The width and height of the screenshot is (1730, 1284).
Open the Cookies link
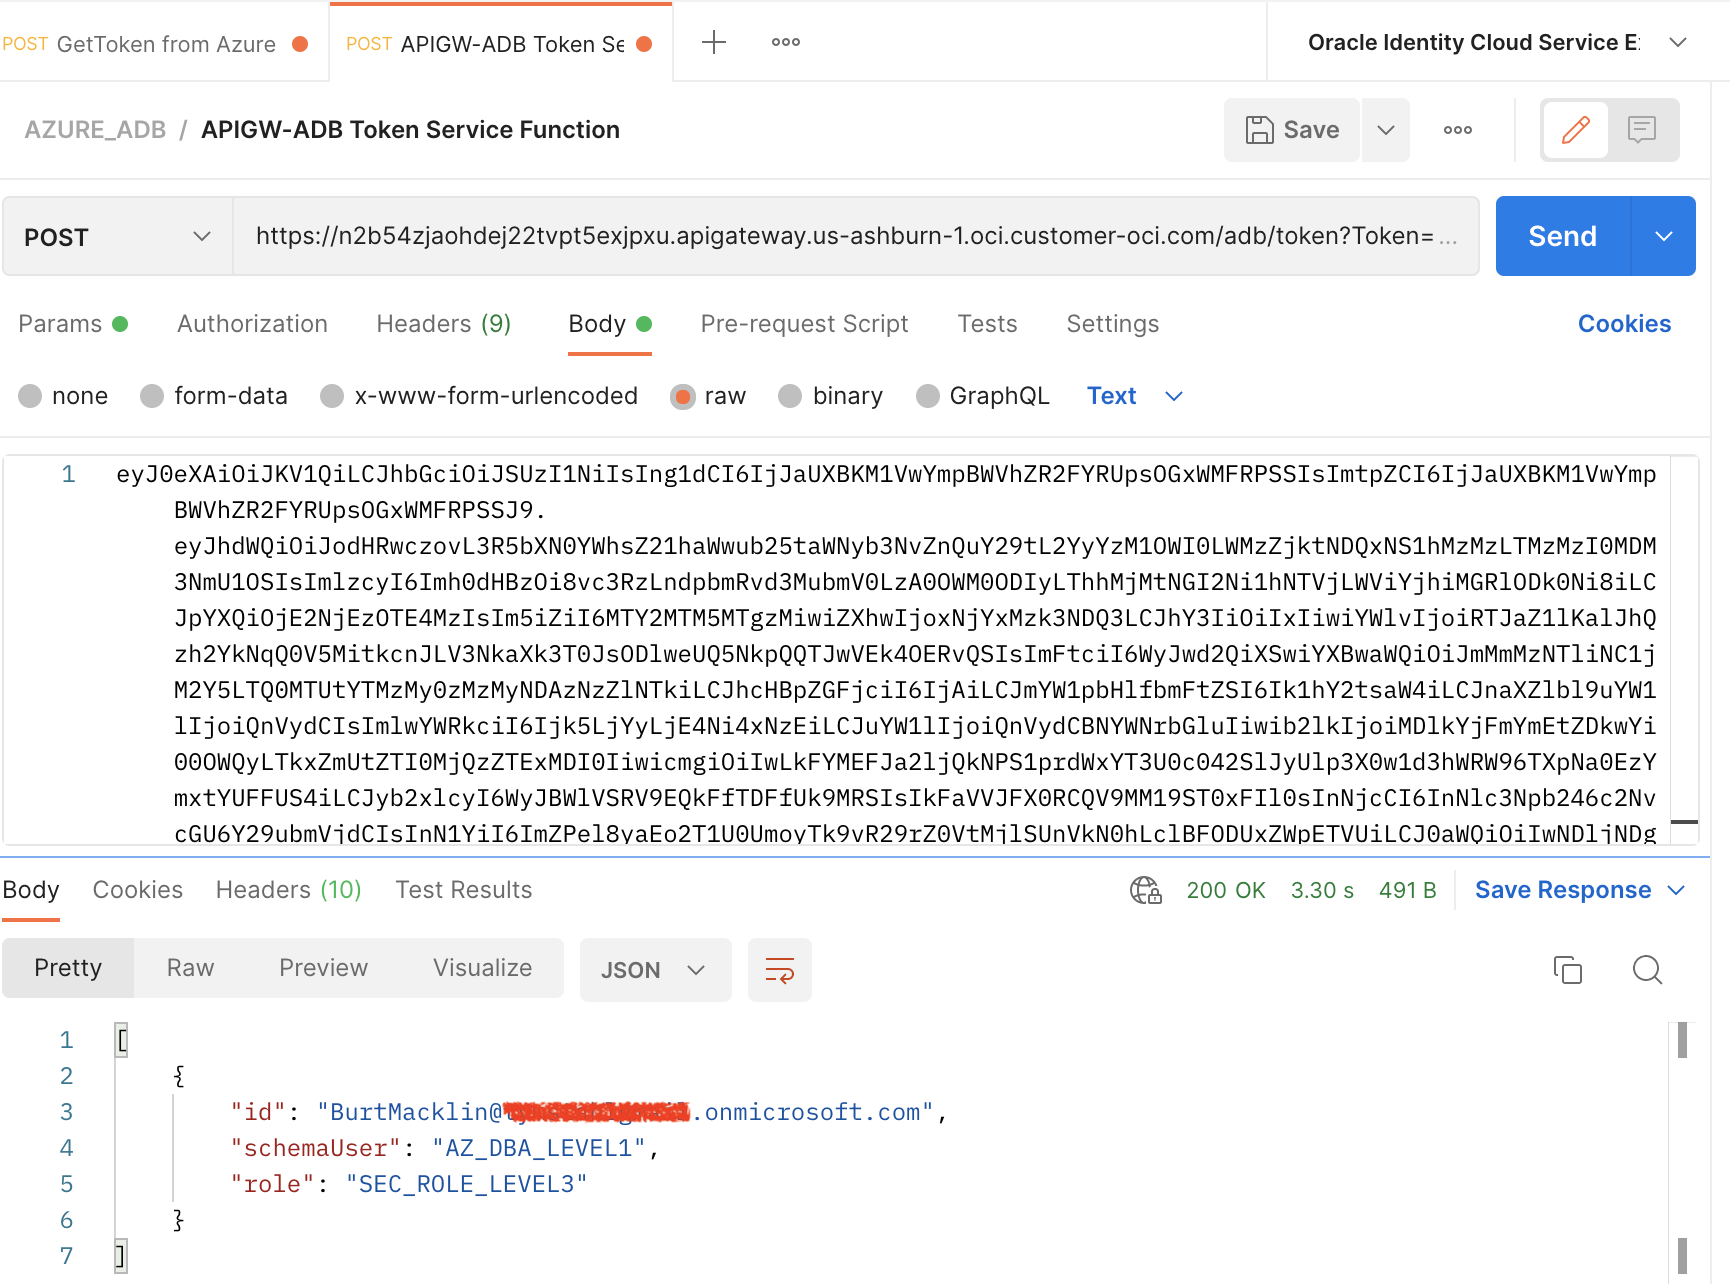(1624, 324)
